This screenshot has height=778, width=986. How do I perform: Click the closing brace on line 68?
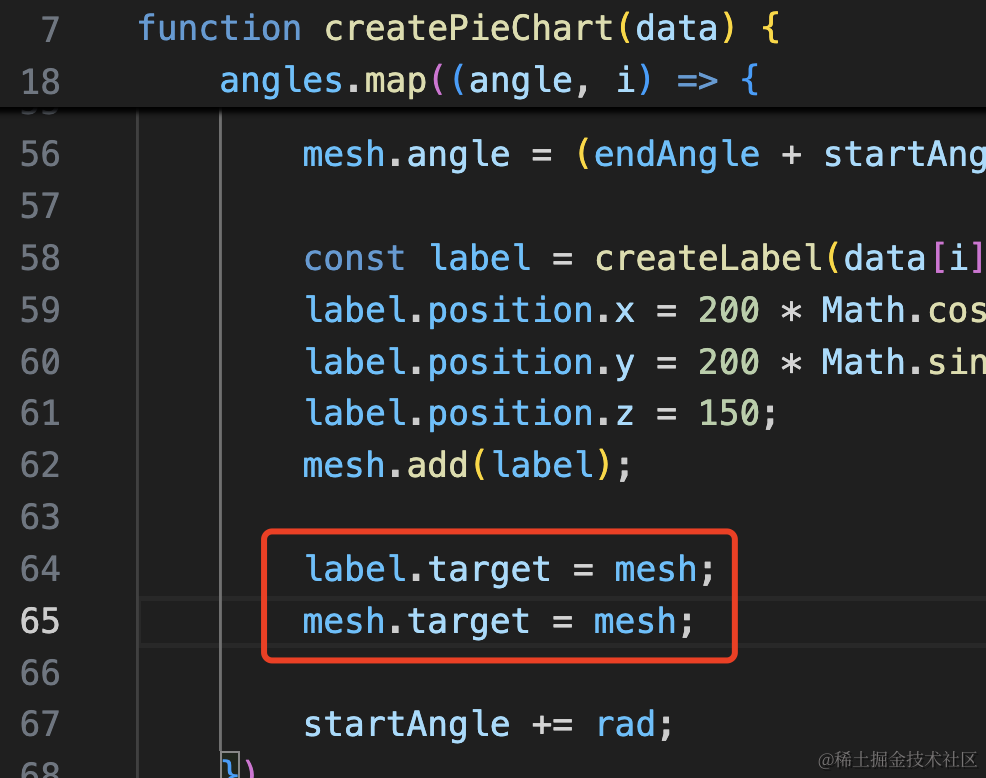pos(231,767)
